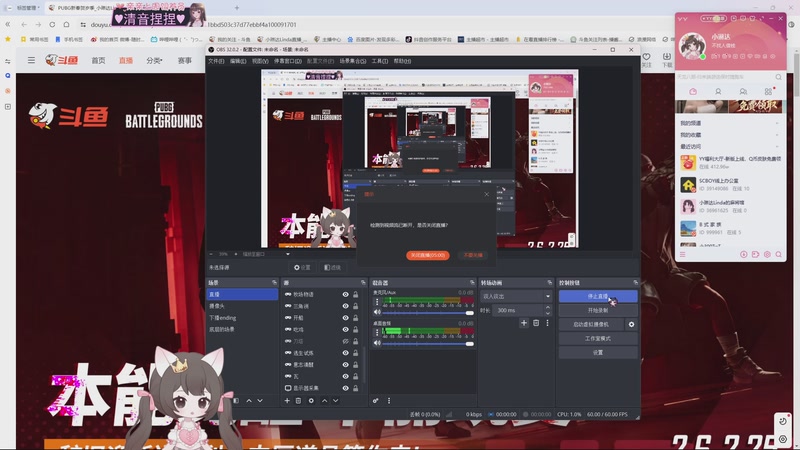Open source properties gear in sources toolbar
This screenshot has height=450, width=800.
click(311, 401)
